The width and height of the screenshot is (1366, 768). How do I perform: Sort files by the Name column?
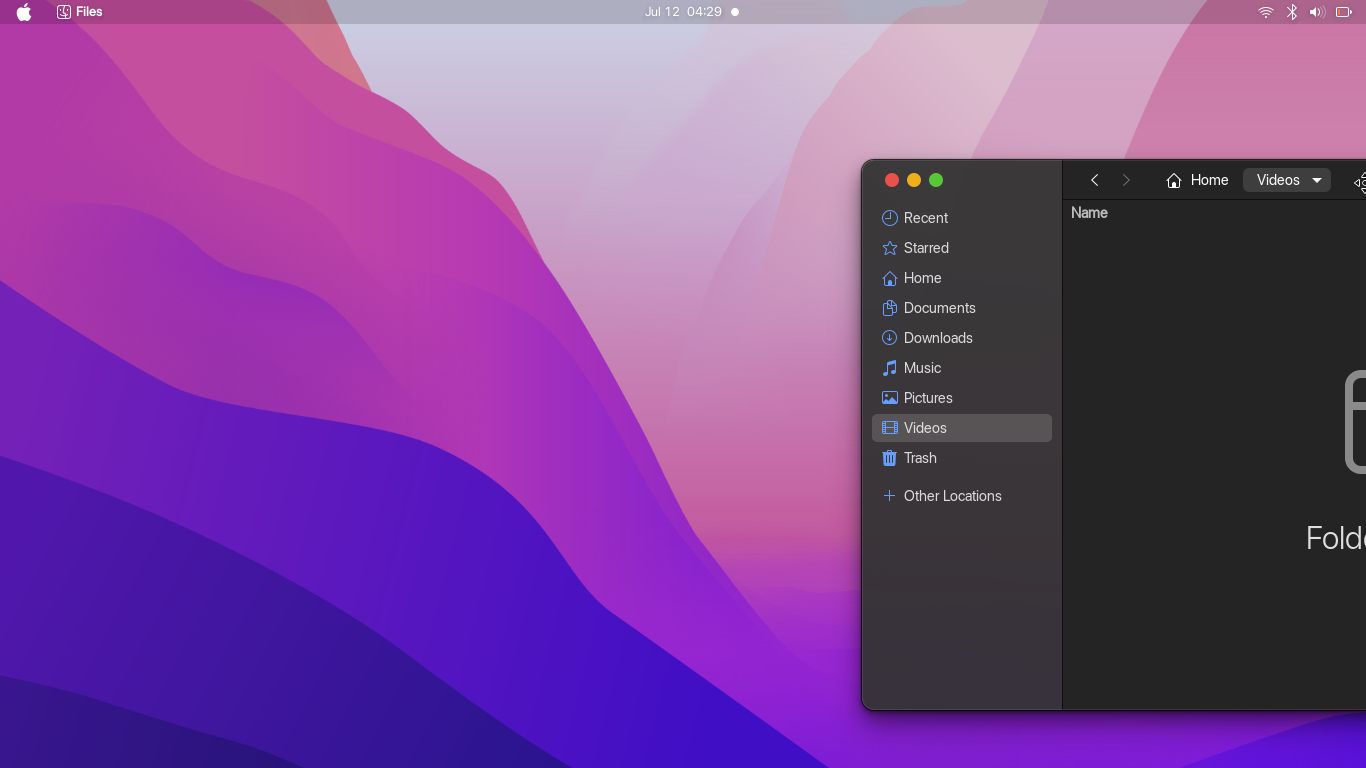pos(1089,212)
